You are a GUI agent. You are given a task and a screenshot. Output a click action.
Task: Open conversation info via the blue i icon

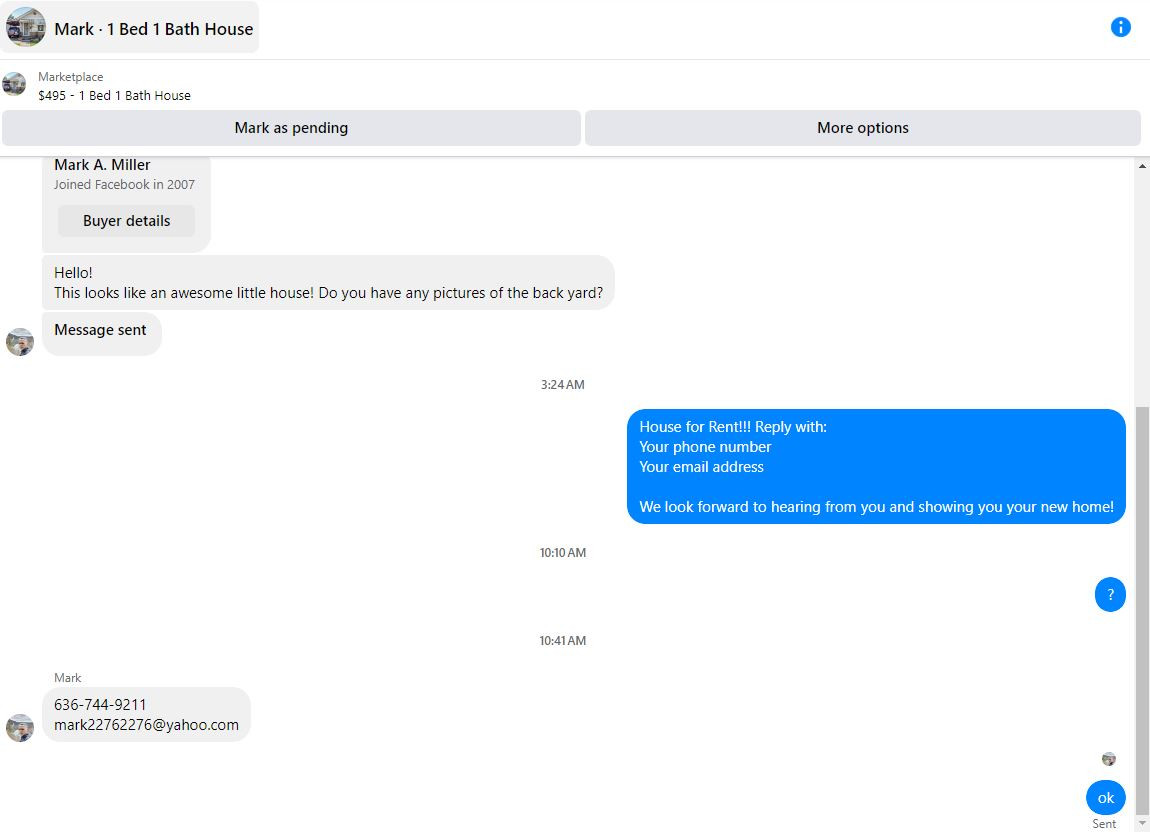[x=1120, y=27]
